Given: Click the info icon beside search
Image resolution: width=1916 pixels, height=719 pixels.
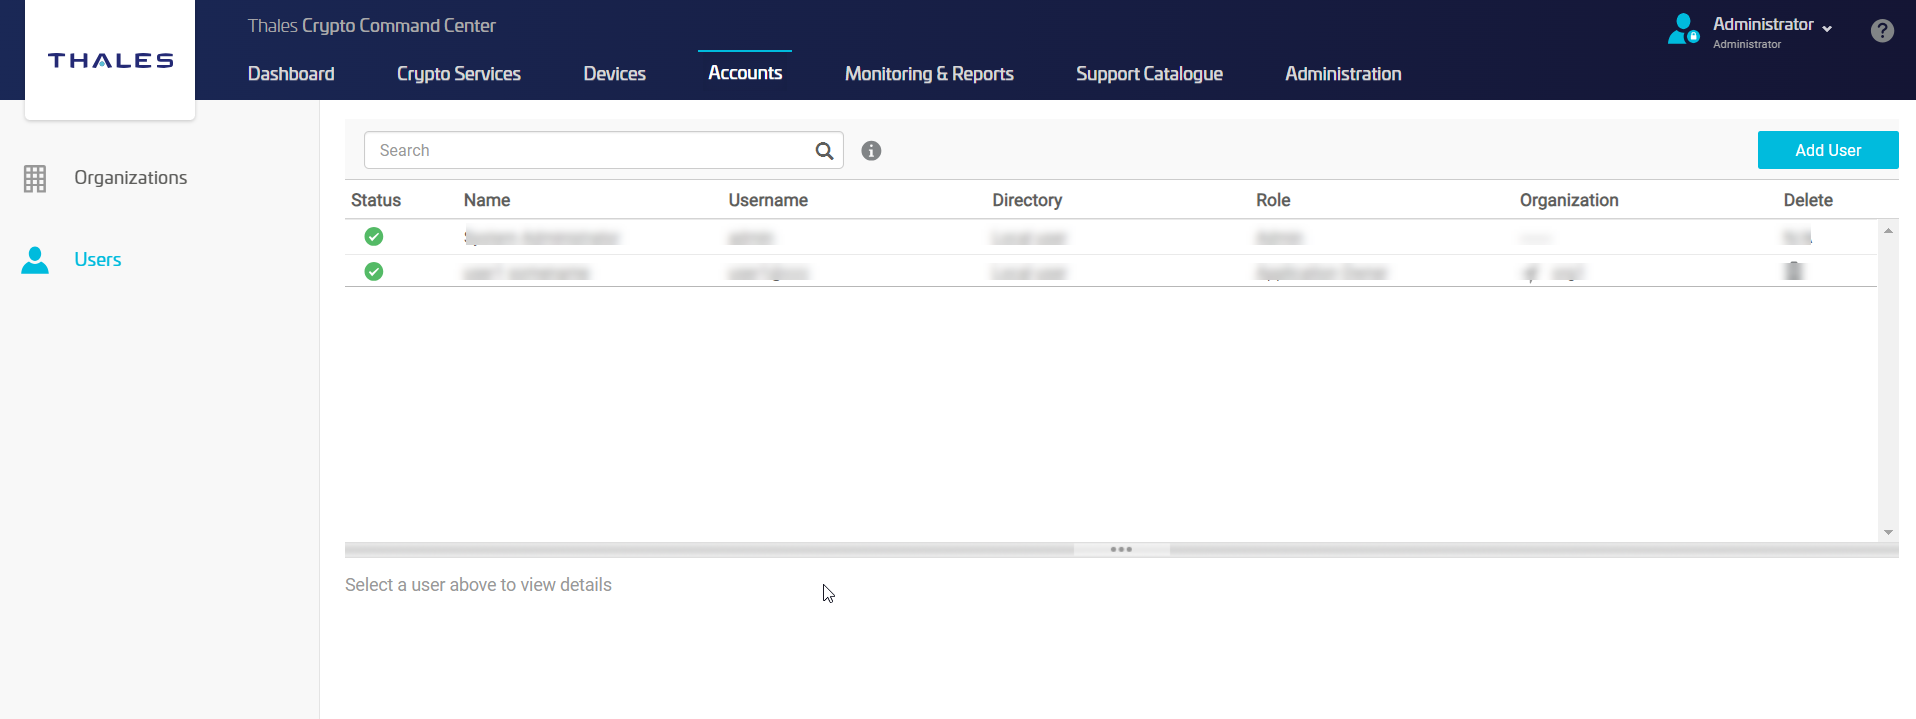Looking at the screenshot, I should pos(871,151).
